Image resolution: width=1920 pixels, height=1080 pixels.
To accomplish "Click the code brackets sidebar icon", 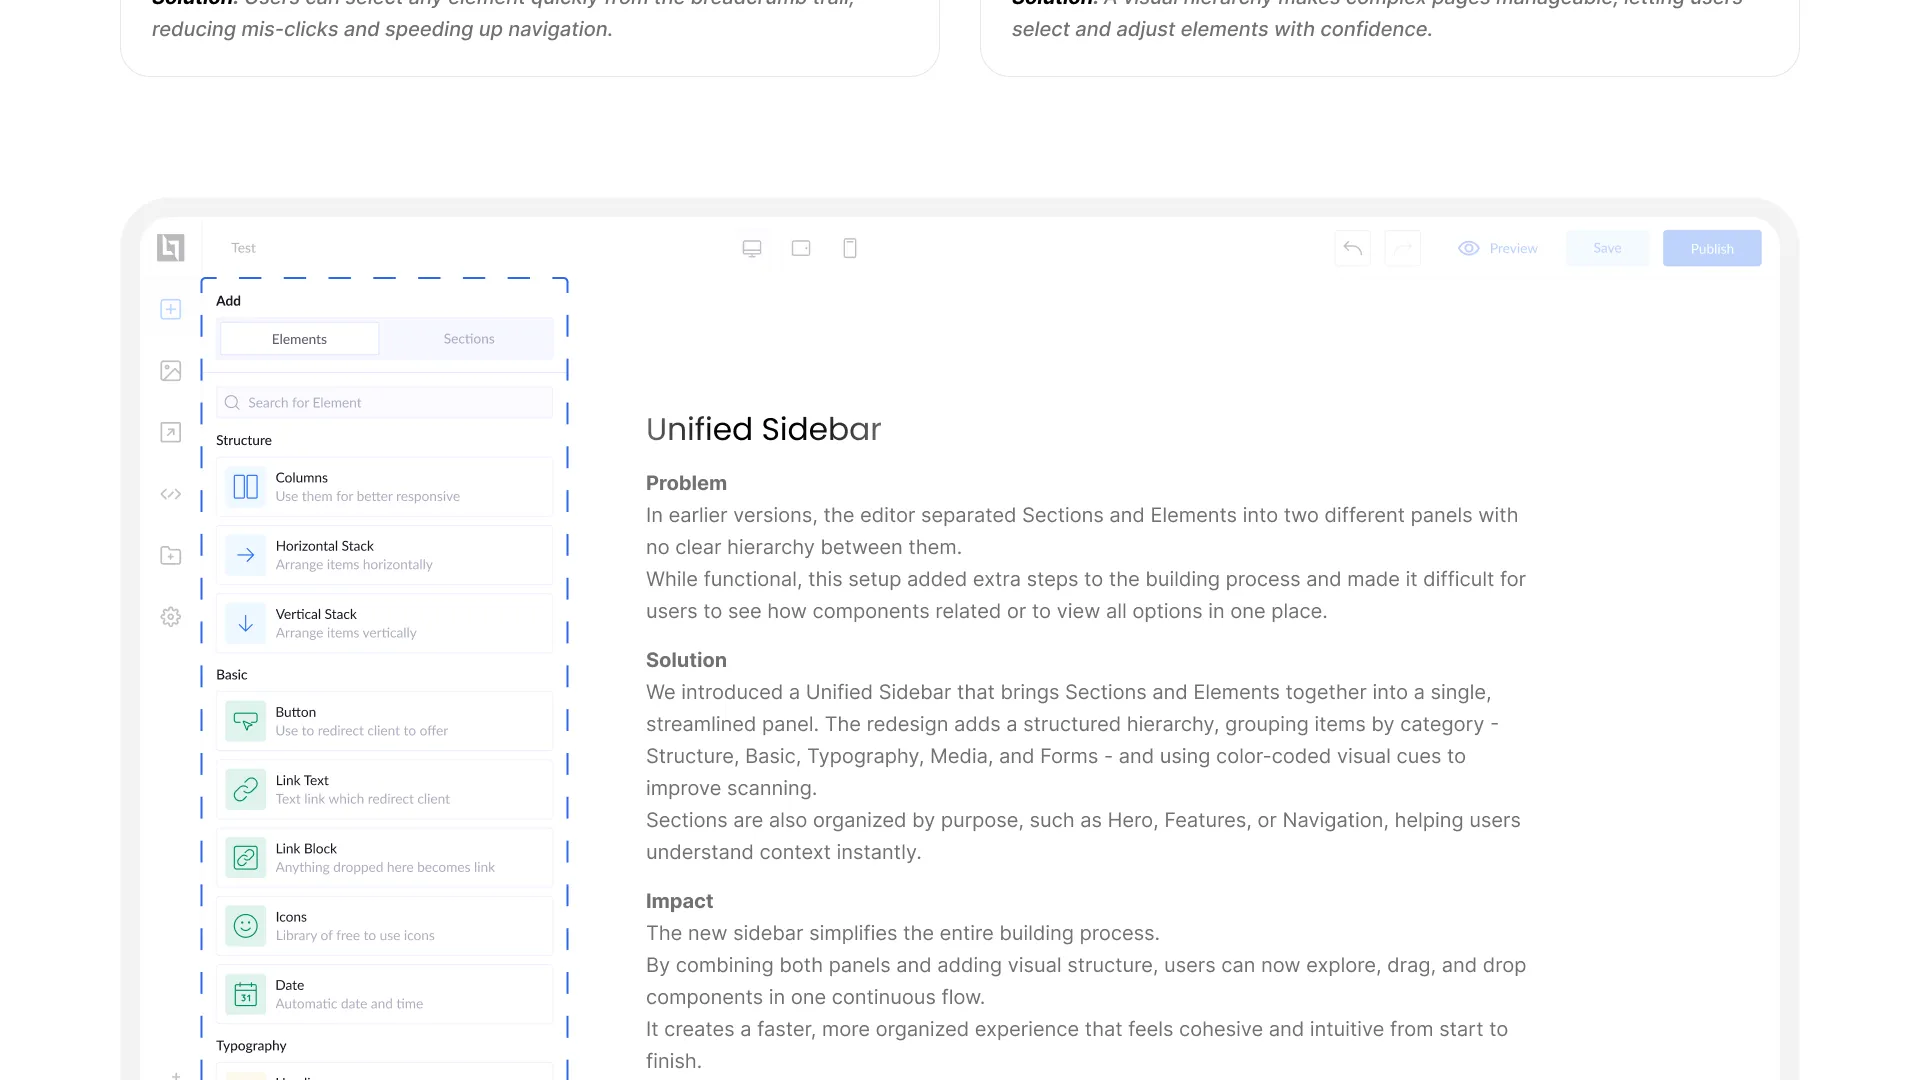I will tap(171, 494).
